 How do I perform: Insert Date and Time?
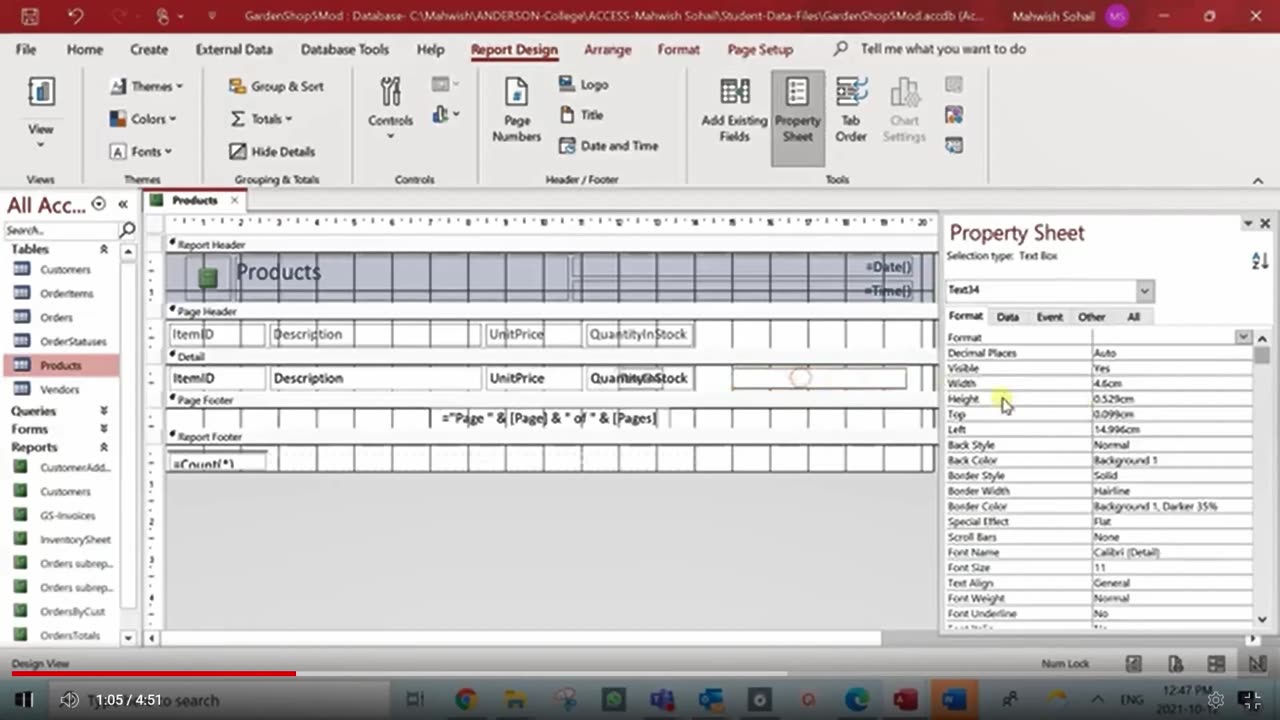608,146
